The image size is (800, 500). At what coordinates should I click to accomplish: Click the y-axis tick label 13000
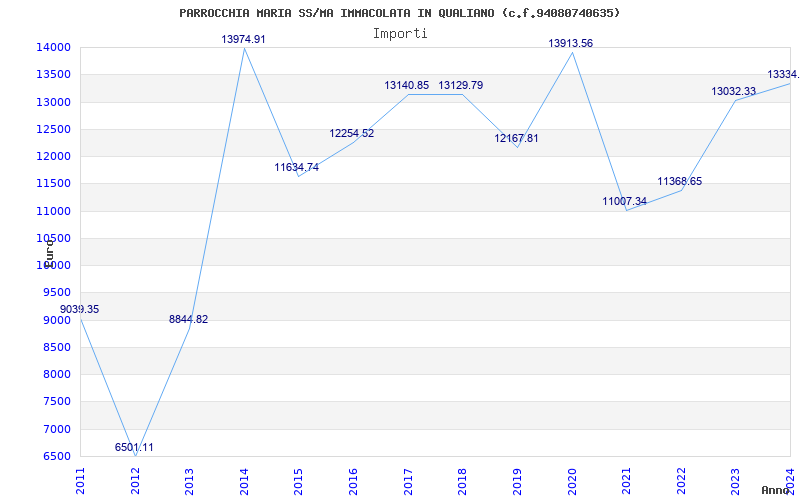pyautogui.click(x=53, y=102)
